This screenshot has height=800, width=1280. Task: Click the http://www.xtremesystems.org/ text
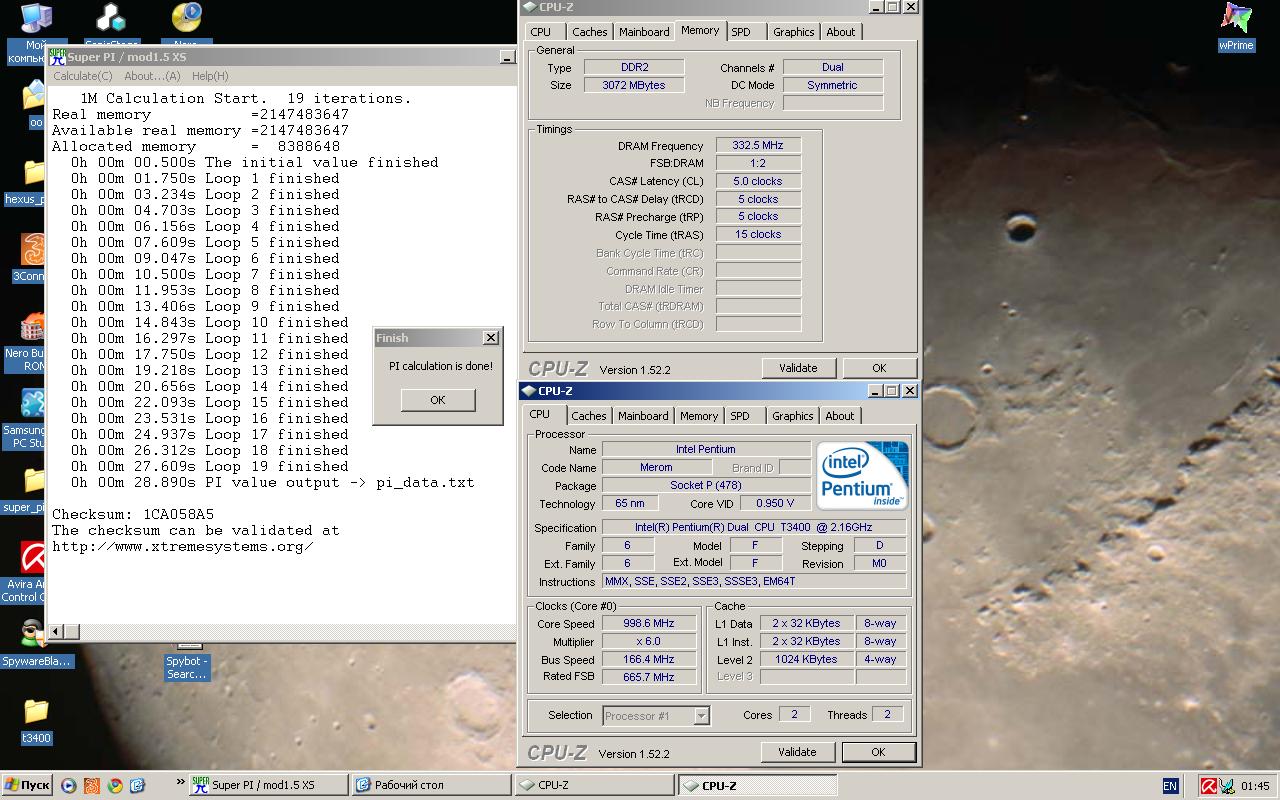pyautogui.click(x=183, y=546)
